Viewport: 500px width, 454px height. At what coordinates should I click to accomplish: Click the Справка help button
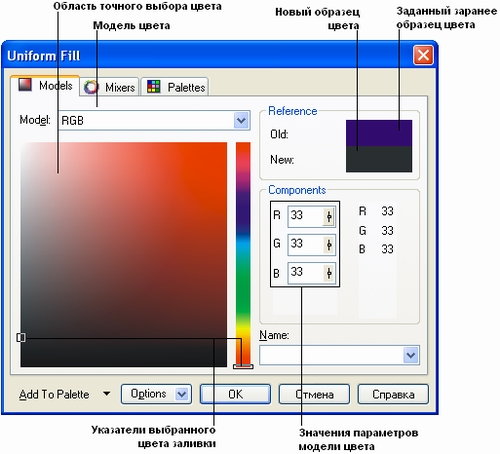pyautogui.click(x=393, y=394)
